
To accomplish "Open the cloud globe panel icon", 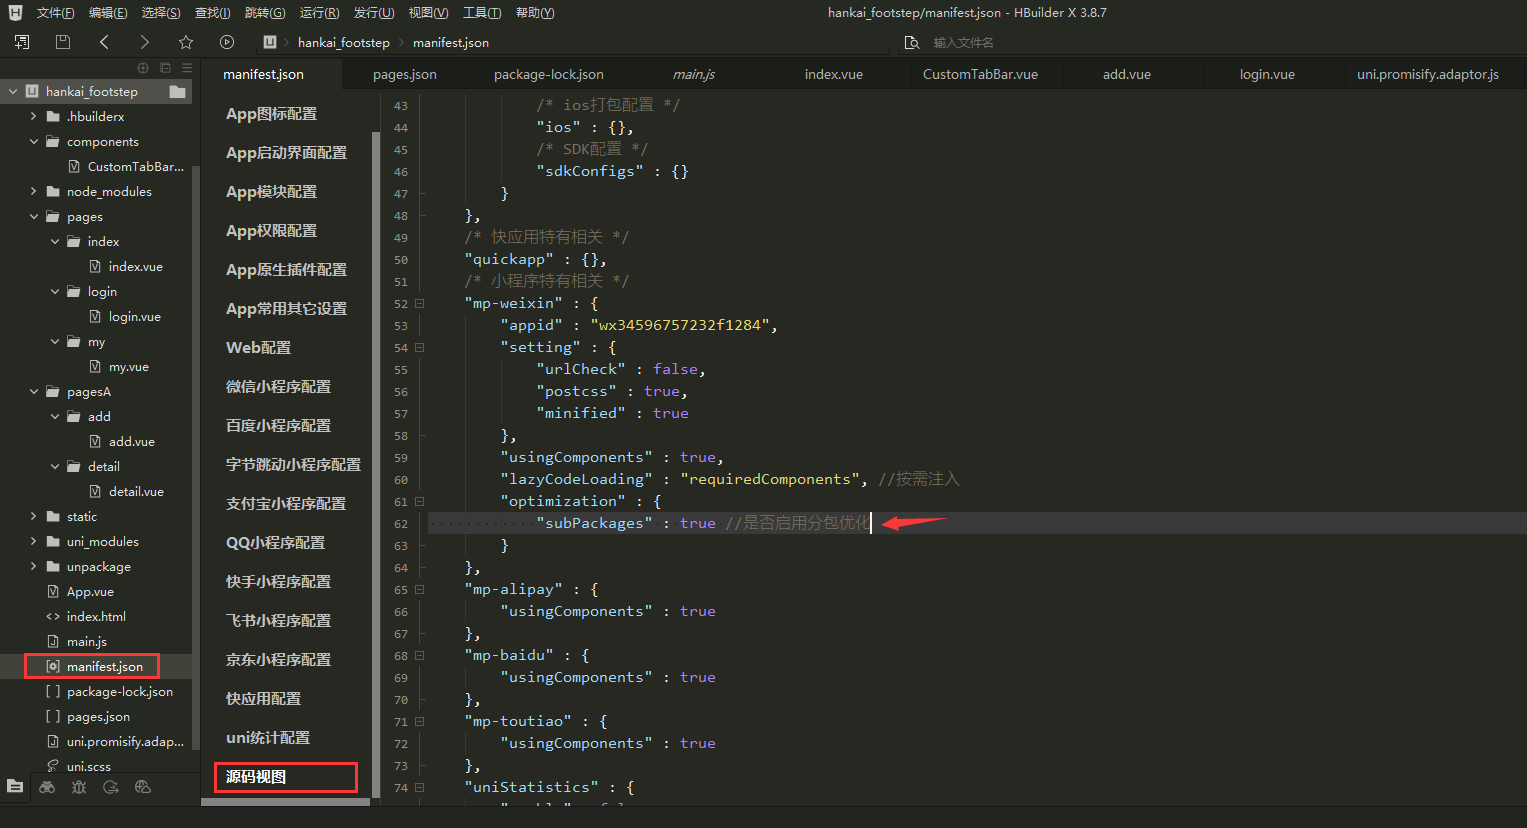I will pyautogui.click(x=143, y=787).
